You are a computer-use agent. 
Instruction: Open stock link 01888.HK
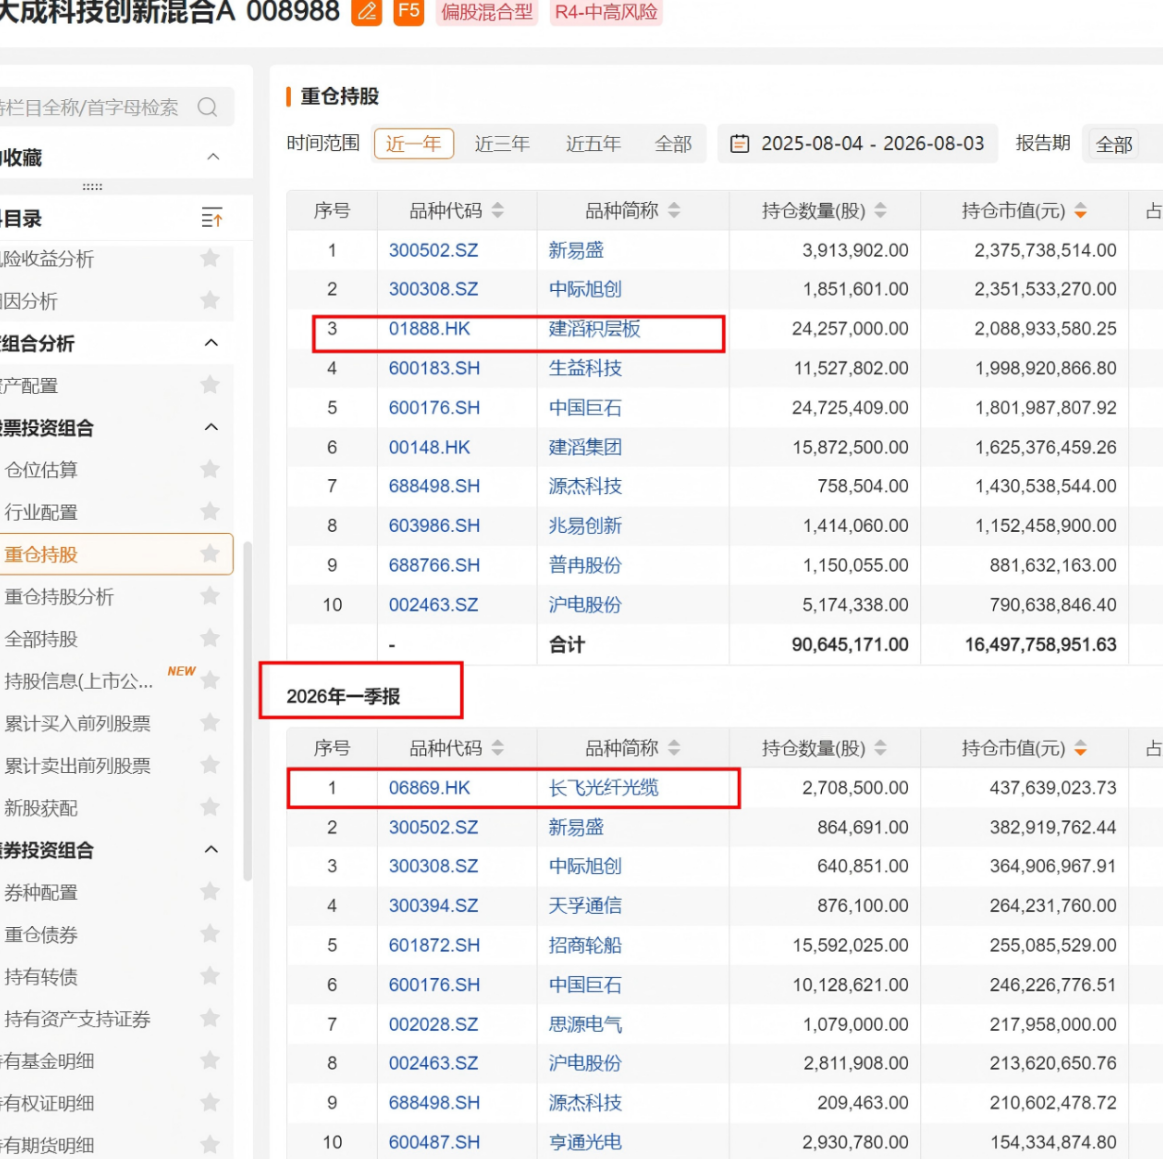pyautogui.click(x=429, y=328)
